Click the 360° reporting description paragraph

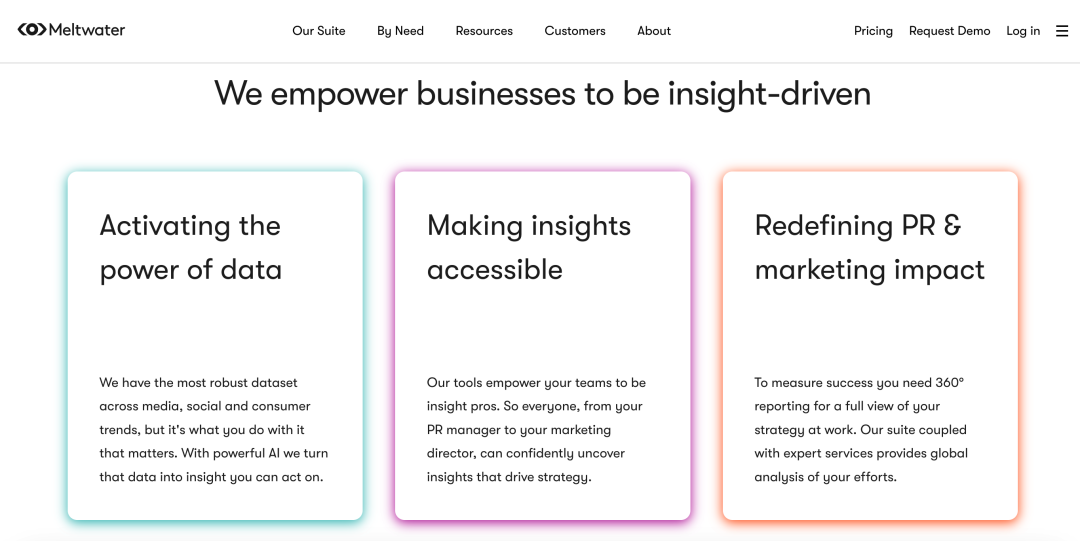pyautogui.click(x=861, y=429)
